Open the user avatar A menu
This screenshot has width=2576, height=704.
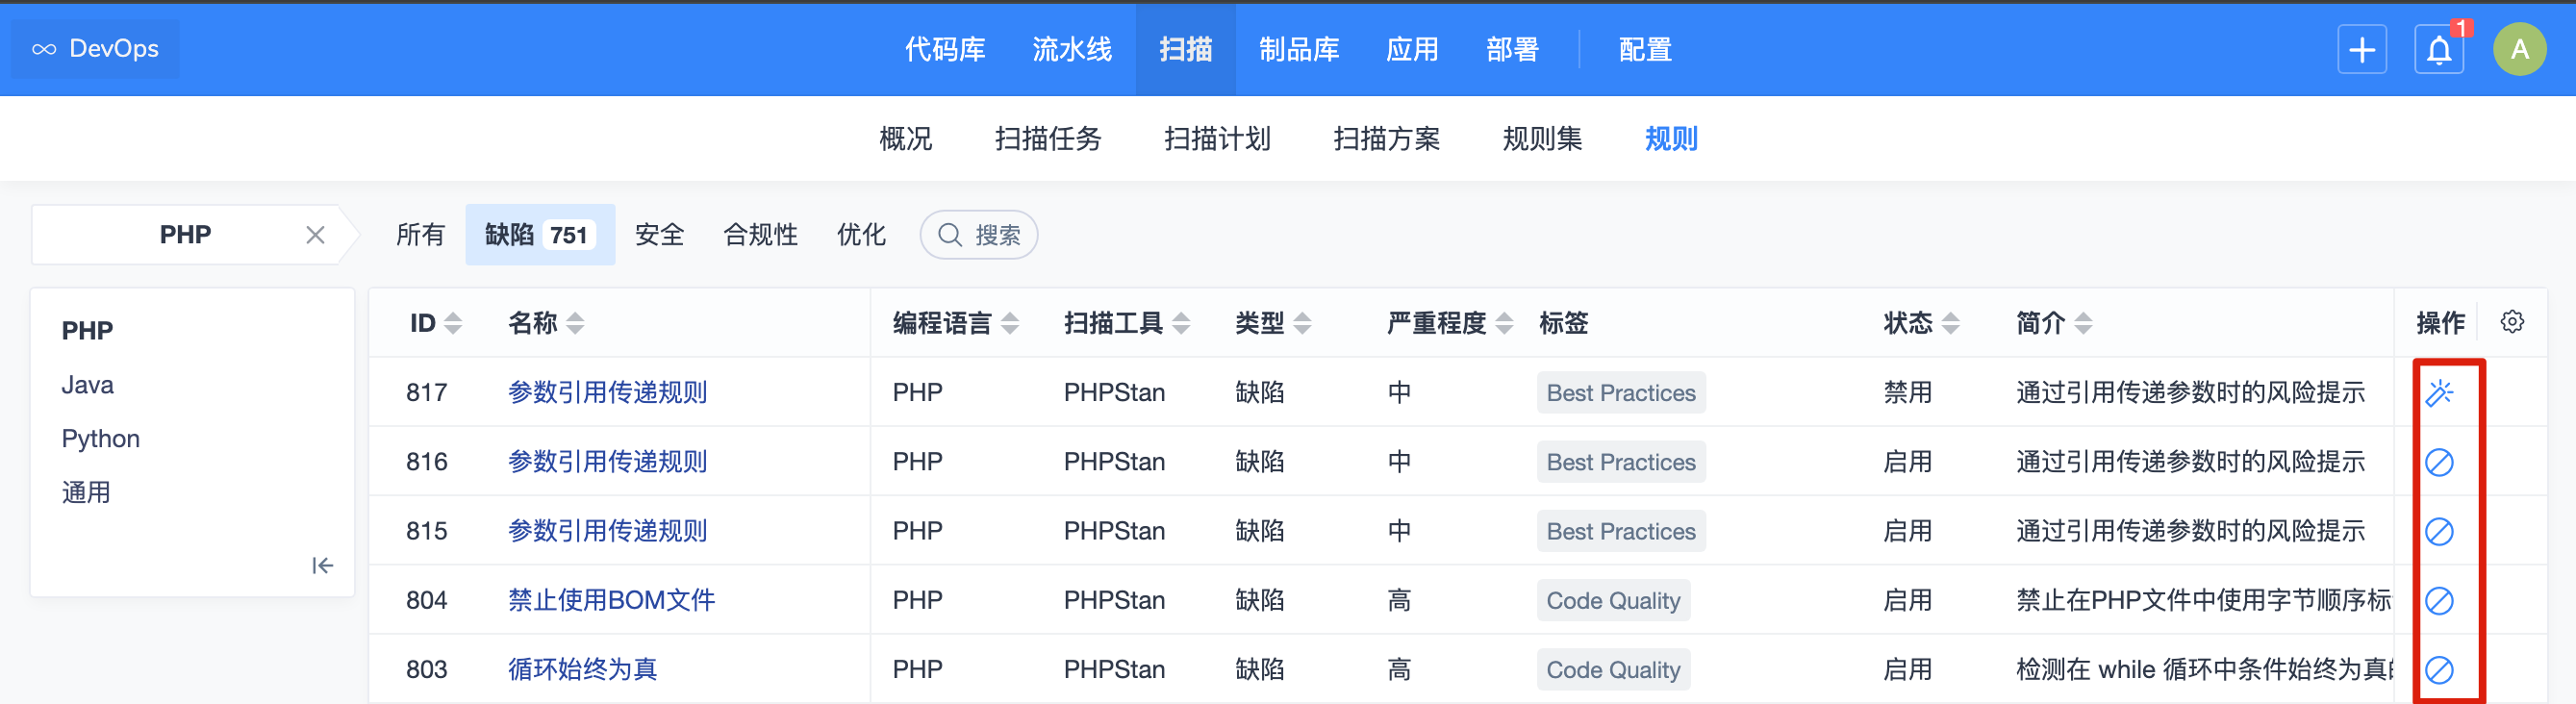[2519, 49]
